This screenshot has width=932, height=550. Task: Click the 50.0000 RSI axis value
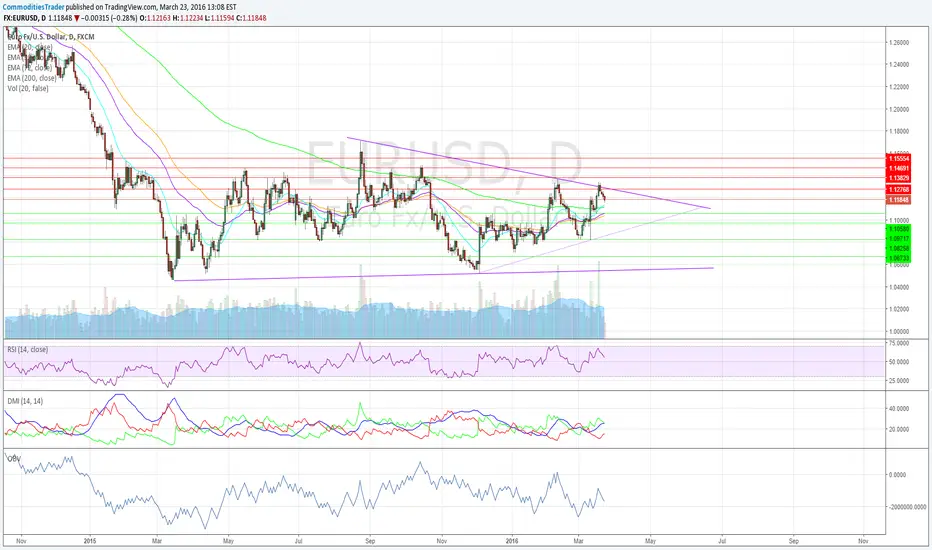coord(900,362)
